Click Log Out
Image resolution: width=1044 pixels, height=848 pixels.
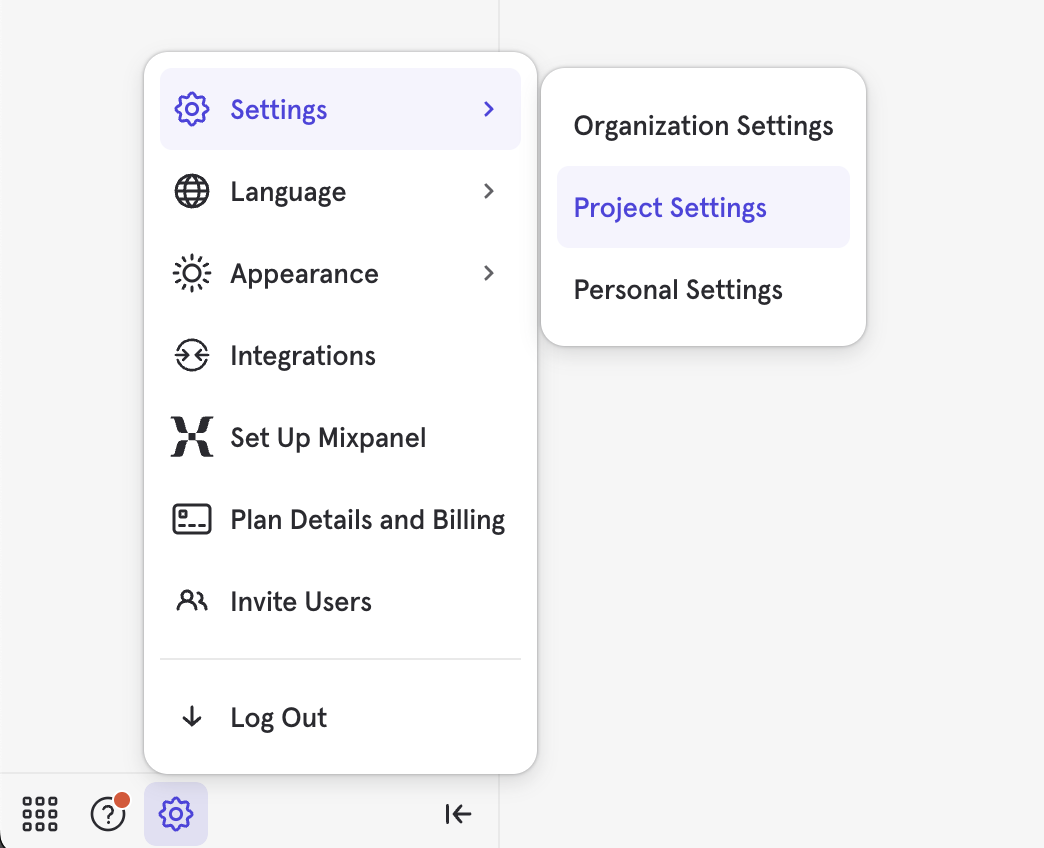(278, 717)
